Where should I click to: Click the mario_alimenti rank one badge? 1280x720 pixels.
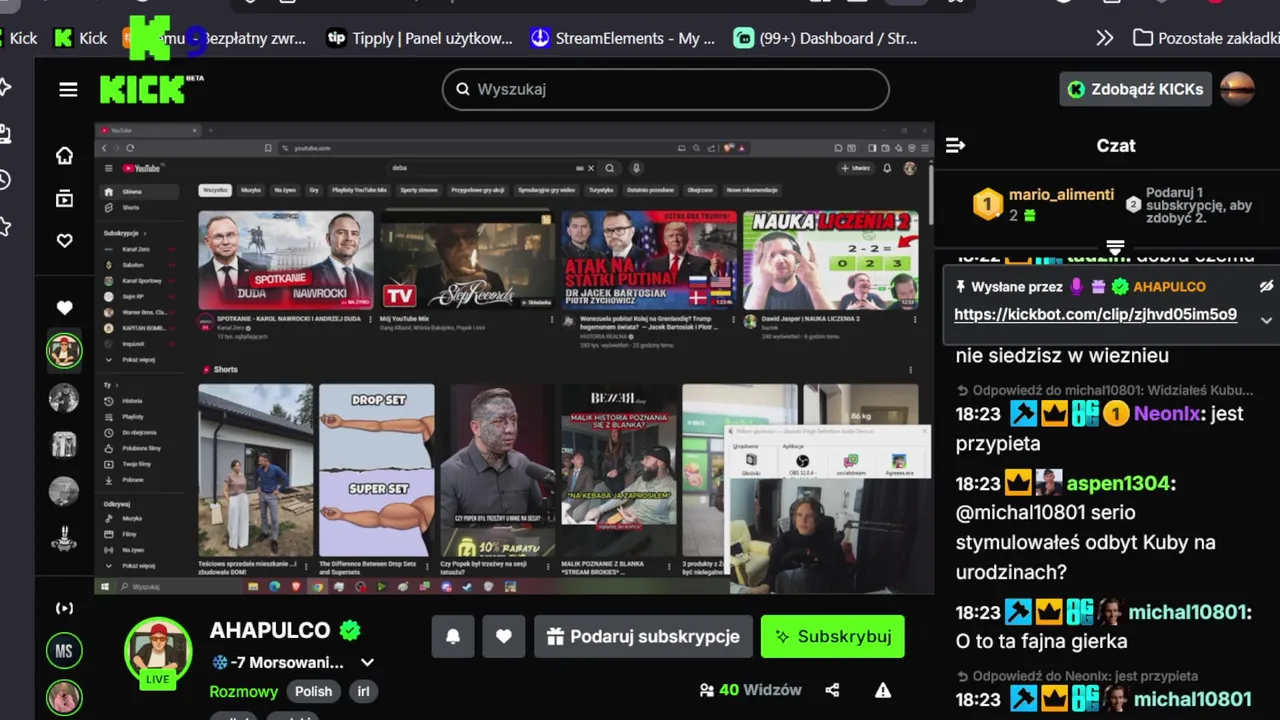988,205
